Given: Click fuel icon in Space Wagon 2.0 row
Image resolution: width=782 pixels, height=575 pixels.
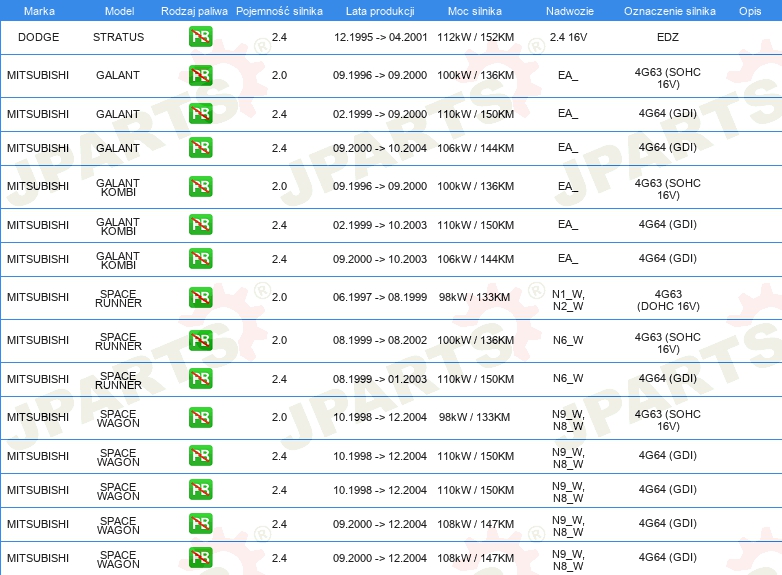Looking at the screenshot, I should [x=200, y=417].
